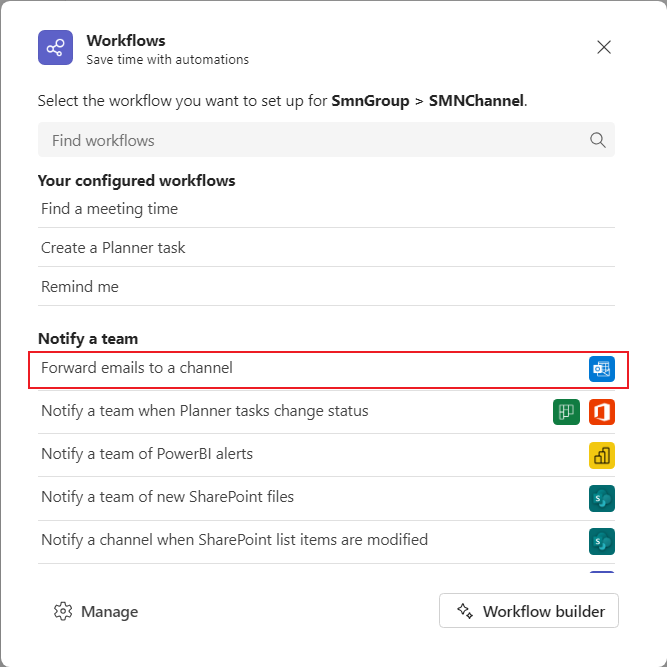This screenshot has width=667, height=667.
Task: Select Notify a team of new SharePoint files
Action: 326,497
